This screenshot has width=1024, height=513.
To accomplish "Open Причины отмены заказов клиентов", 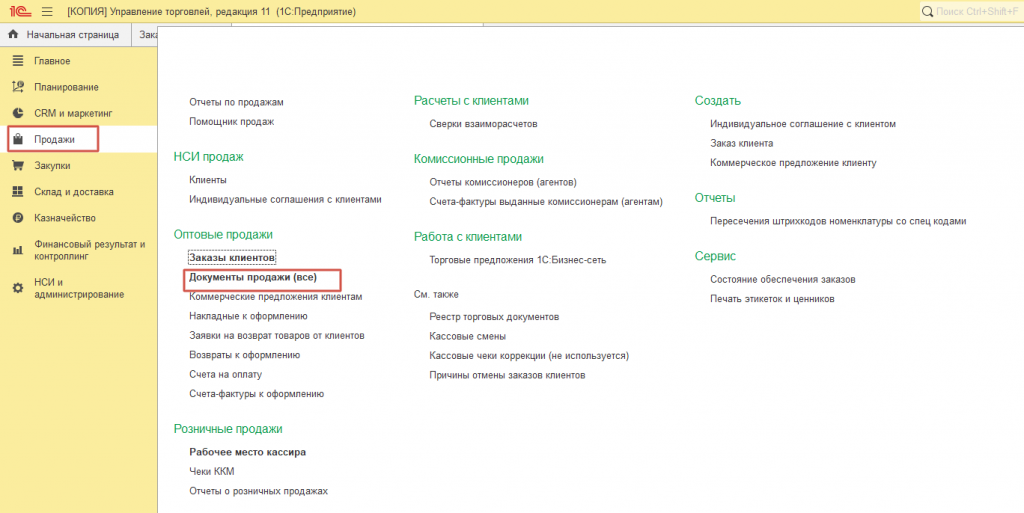I will (507, 375).
